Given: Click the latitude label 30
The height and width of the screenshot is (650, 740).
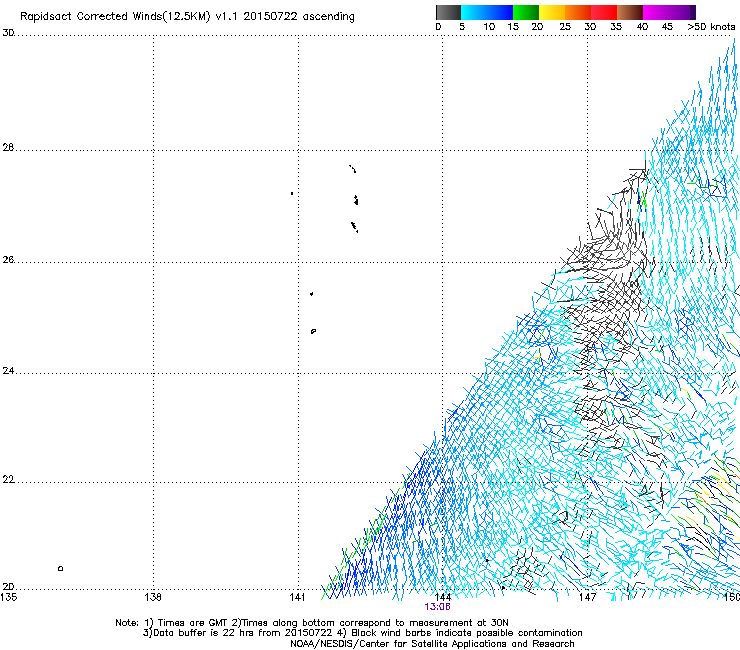Looking at the screenshot, I should 8,33.
